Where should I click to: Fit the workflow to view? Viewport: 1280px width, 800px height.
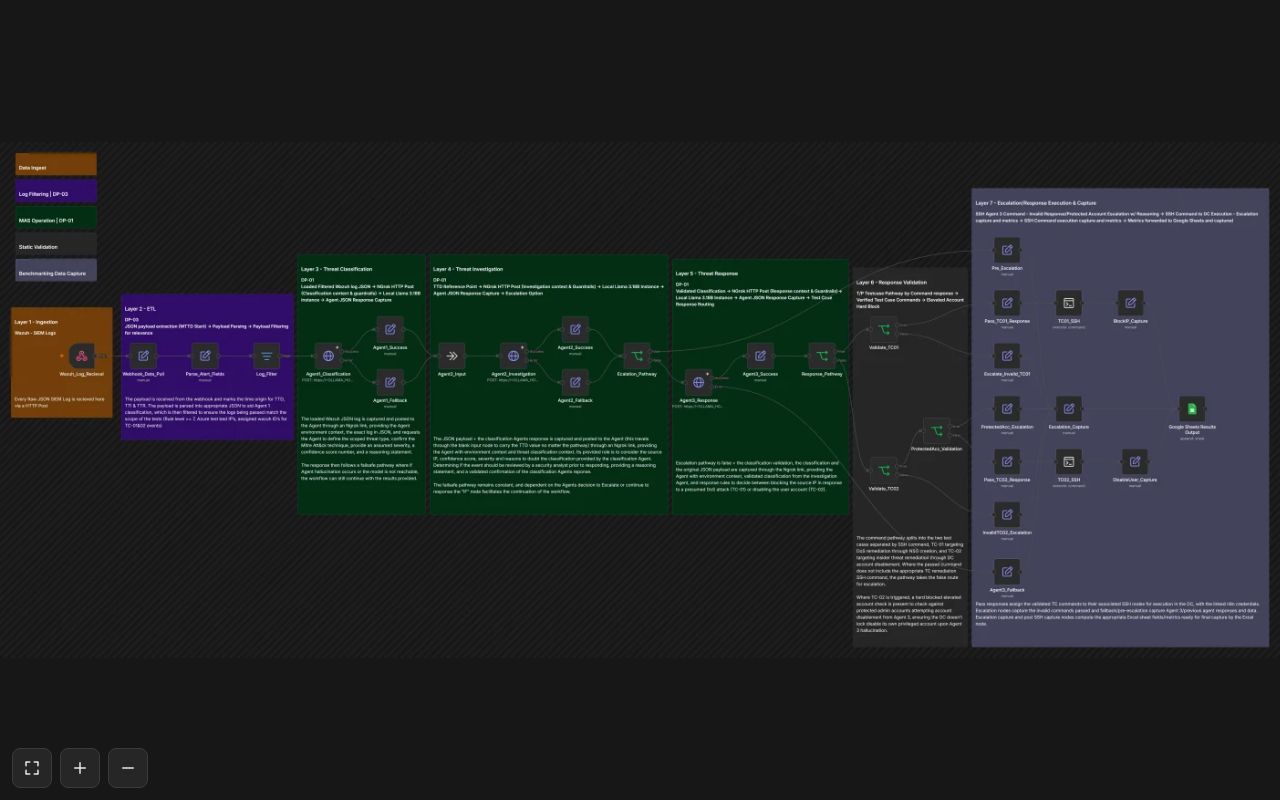[x=32, y=768]
